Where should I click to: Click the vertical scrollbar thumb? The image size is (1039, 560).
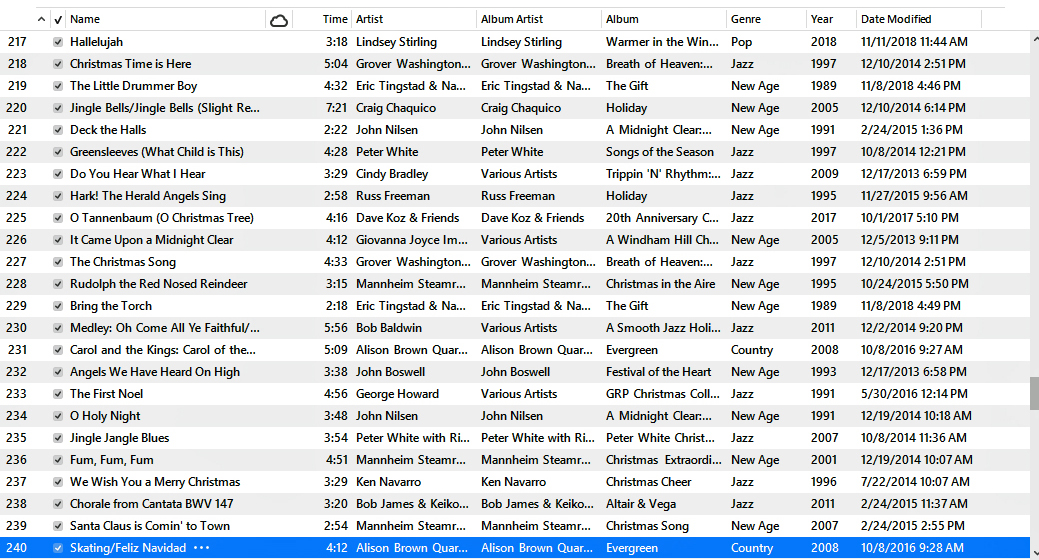pyautogui.click(x=1034, y=393)
